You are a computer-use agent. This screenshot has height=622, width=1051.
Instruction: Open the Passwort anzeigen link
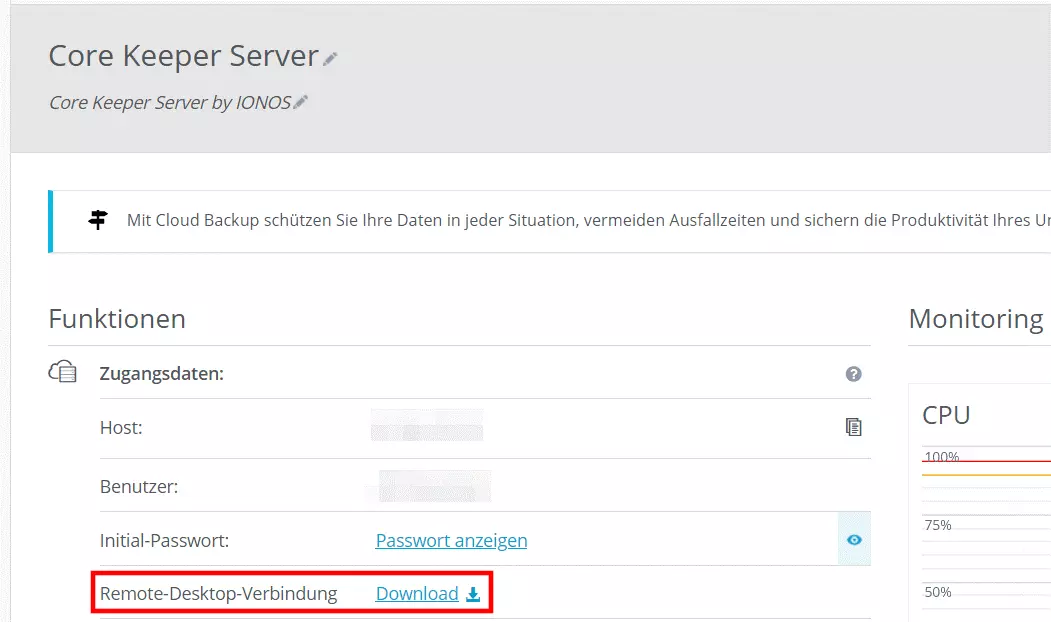pyautogui.click(x=451, y=540)
